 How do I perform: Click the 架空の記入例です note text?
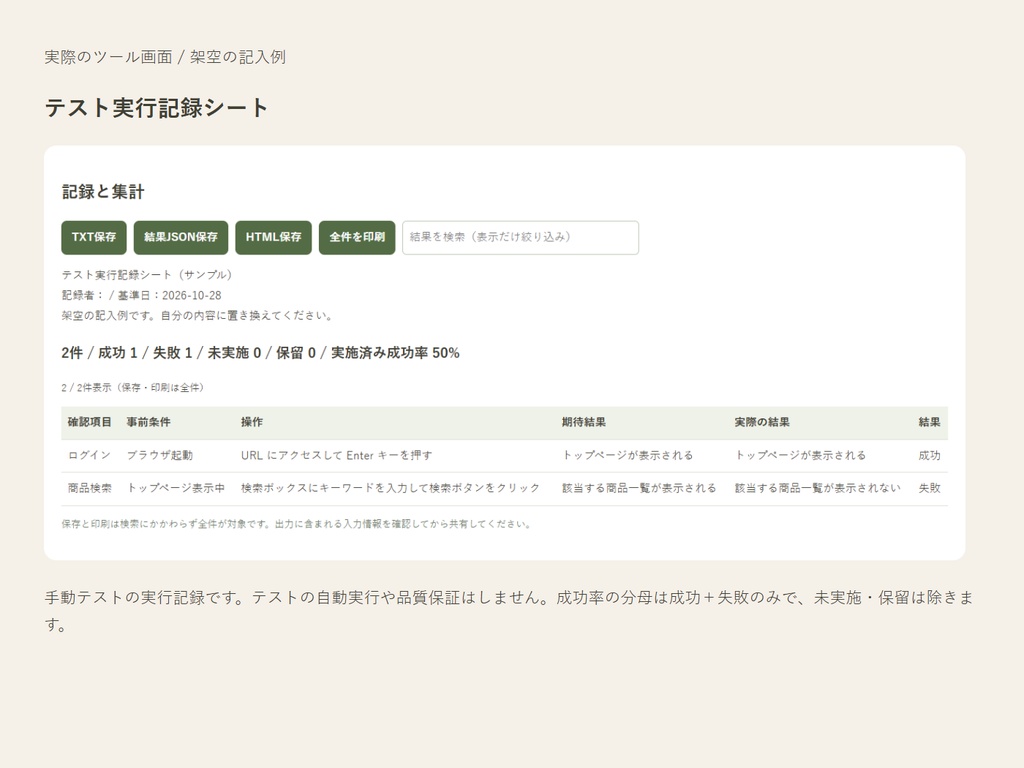(x=198, y=315)
